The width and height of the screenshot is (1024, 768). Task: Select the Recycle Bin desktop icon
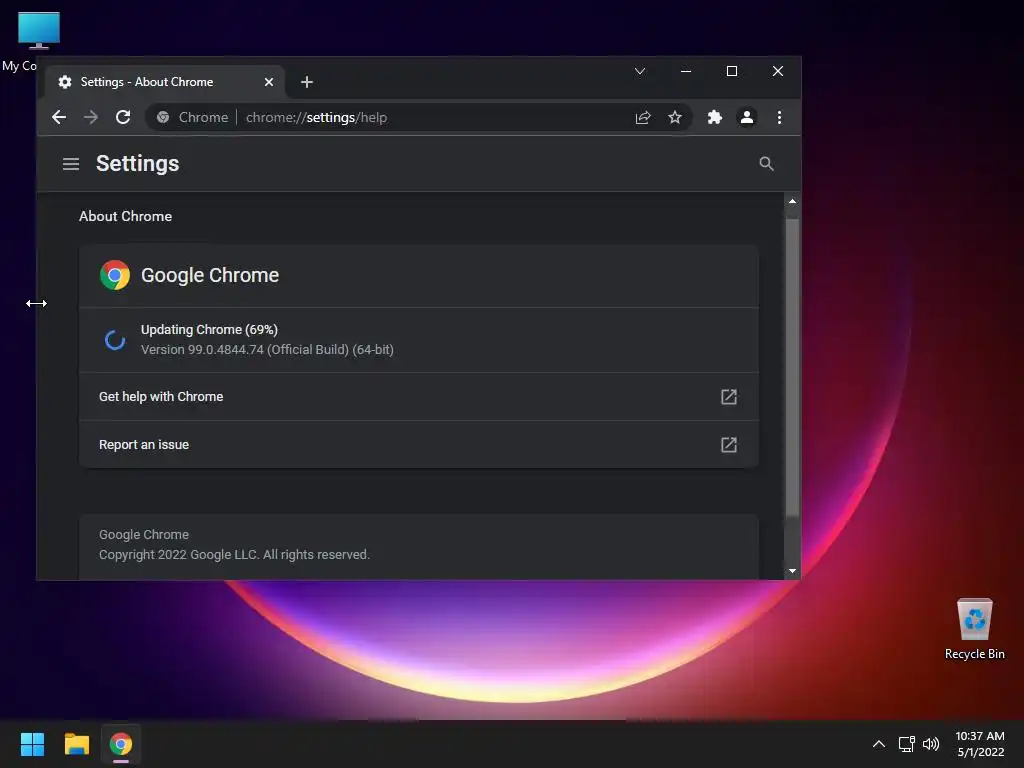[974, 629]
